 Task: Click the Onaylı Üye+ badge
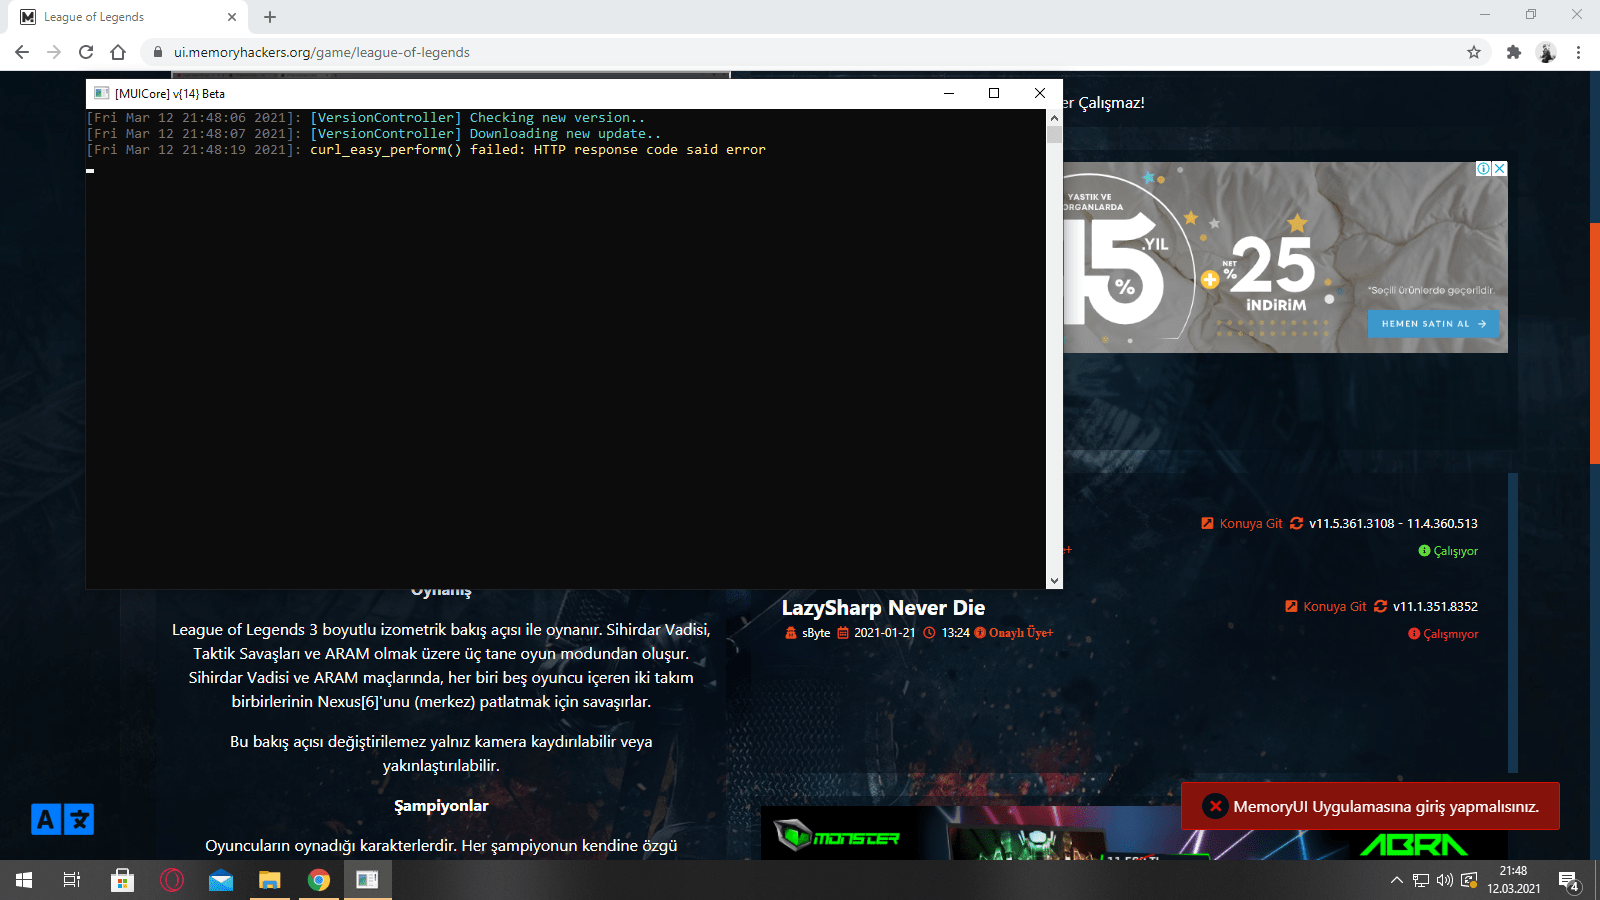pyautogui.click(x=1014, y=633)
